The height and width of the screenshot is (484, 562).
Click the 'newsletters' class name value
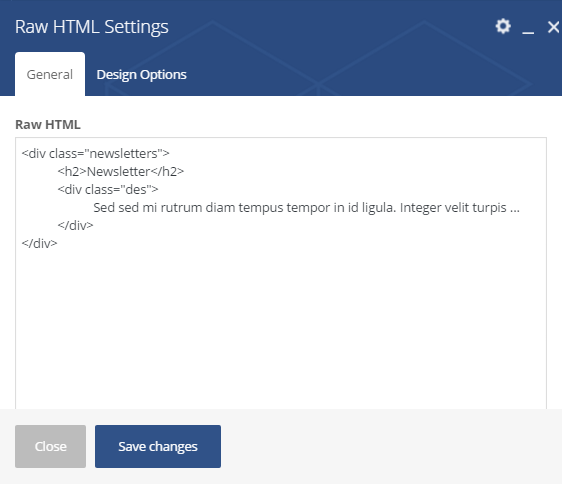click(124, 153)
